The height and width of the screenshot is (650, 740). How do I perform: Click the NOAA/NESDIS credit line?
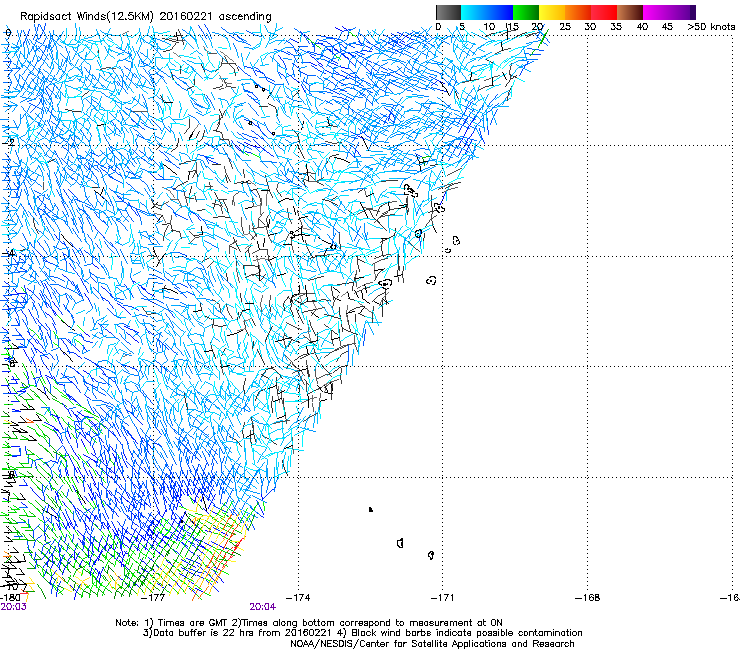click(432, 643)
